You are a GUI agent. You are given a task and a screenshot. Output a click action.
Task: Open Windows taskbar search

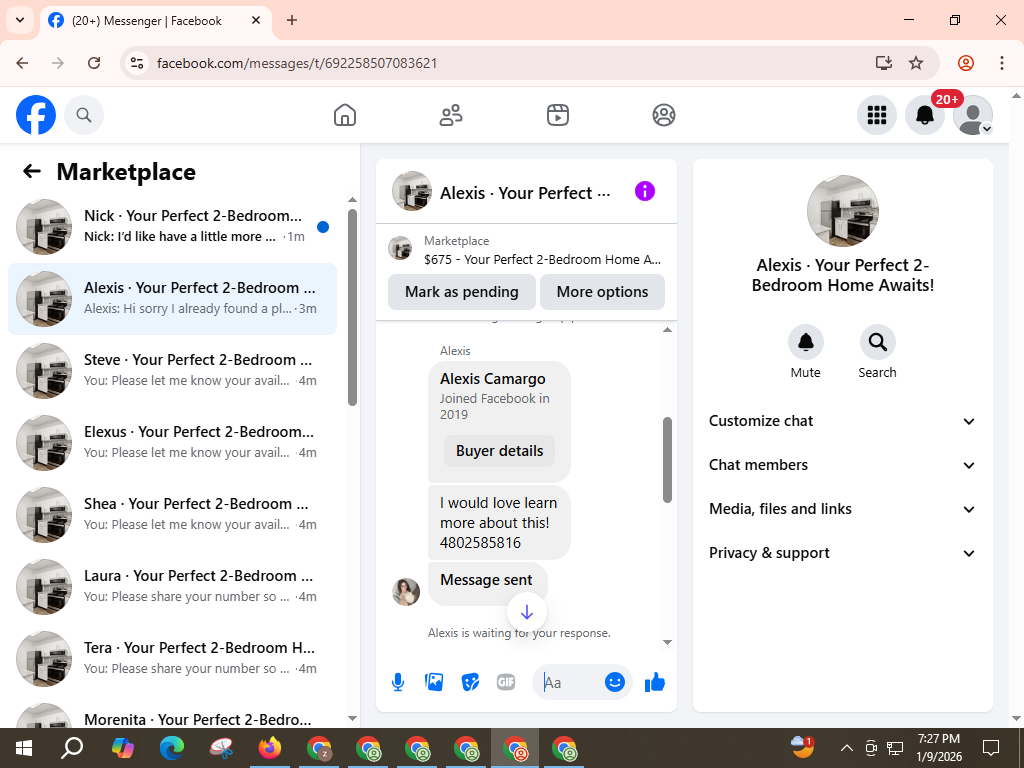(72, 748)
